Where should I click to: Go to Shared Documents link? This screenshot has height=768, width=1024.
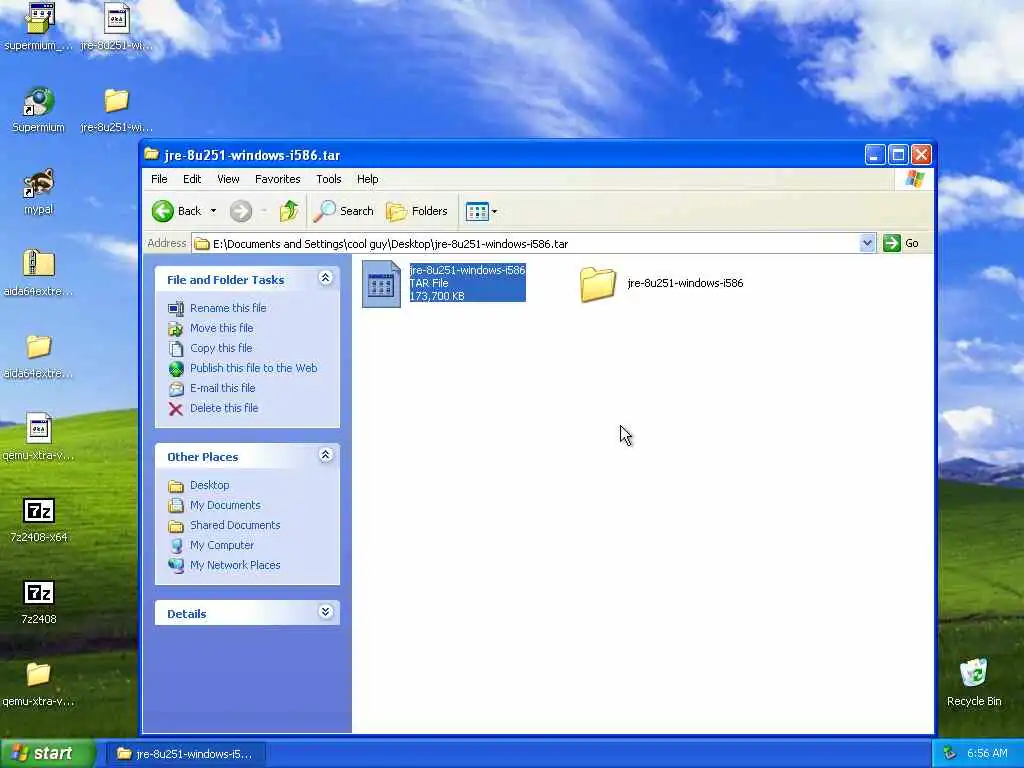click(234, 526)
